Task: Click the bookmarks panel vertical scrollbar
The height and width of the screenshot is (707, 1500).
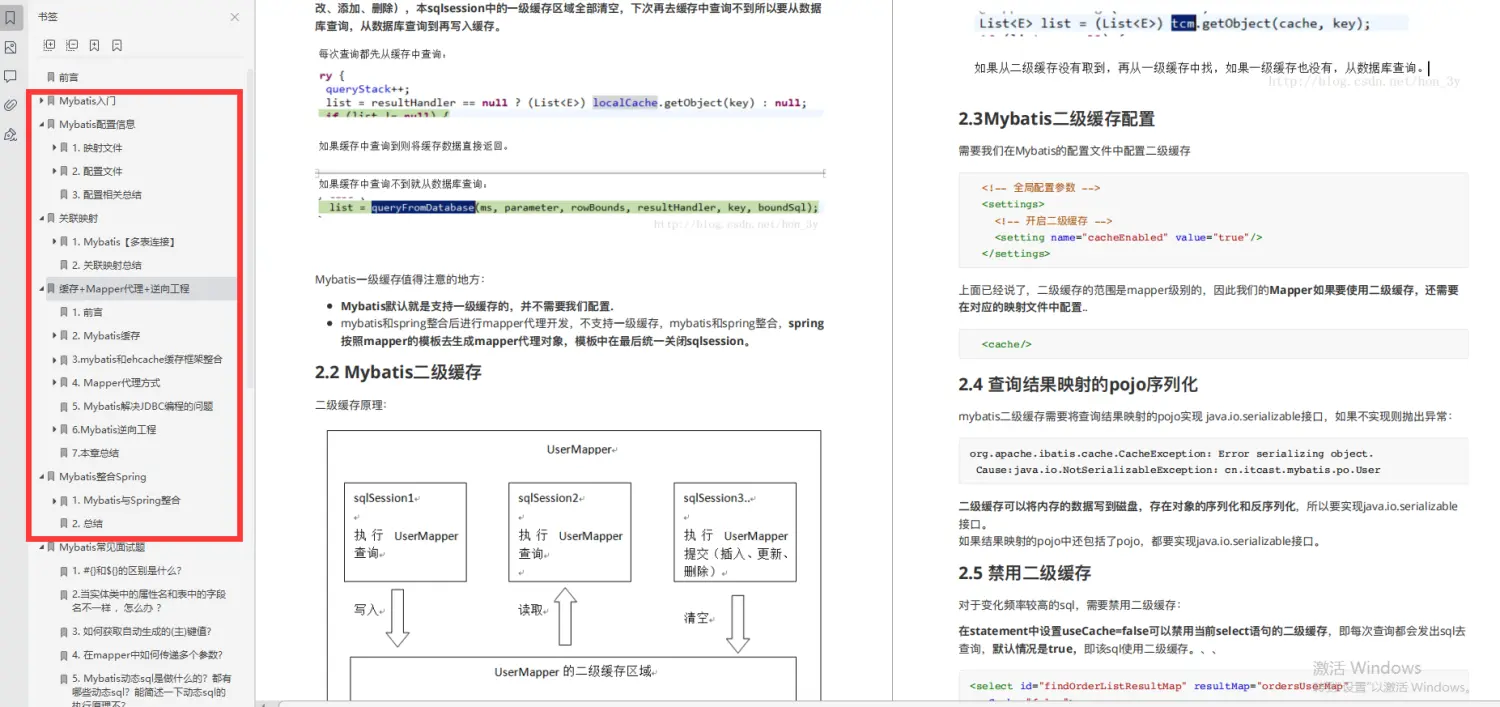Action: [x=250, y=230]
